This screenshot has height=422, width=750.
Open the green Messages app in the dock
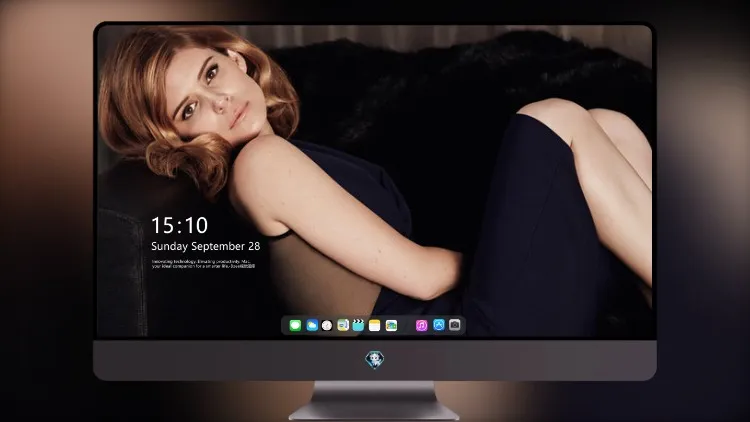click(x=295, y=325)
